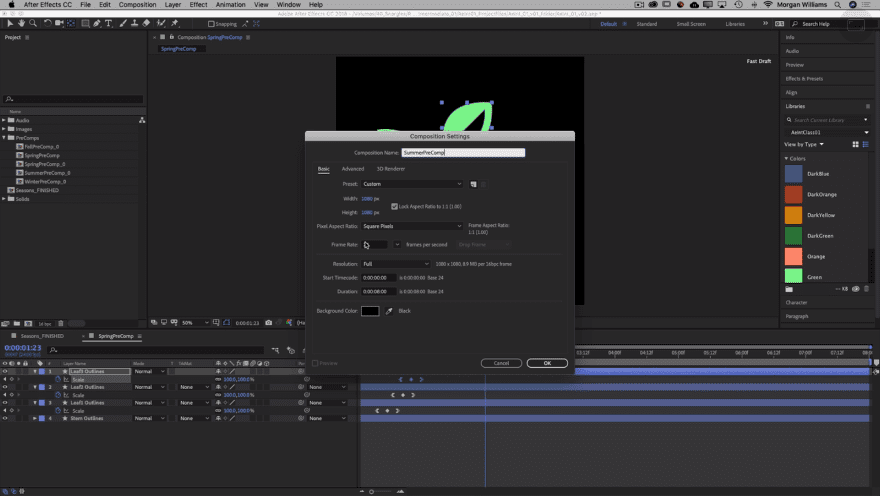Click the OK button
The width and height of the screenshot is (880, 496).
pyautogui.click(x=547, y=363)
